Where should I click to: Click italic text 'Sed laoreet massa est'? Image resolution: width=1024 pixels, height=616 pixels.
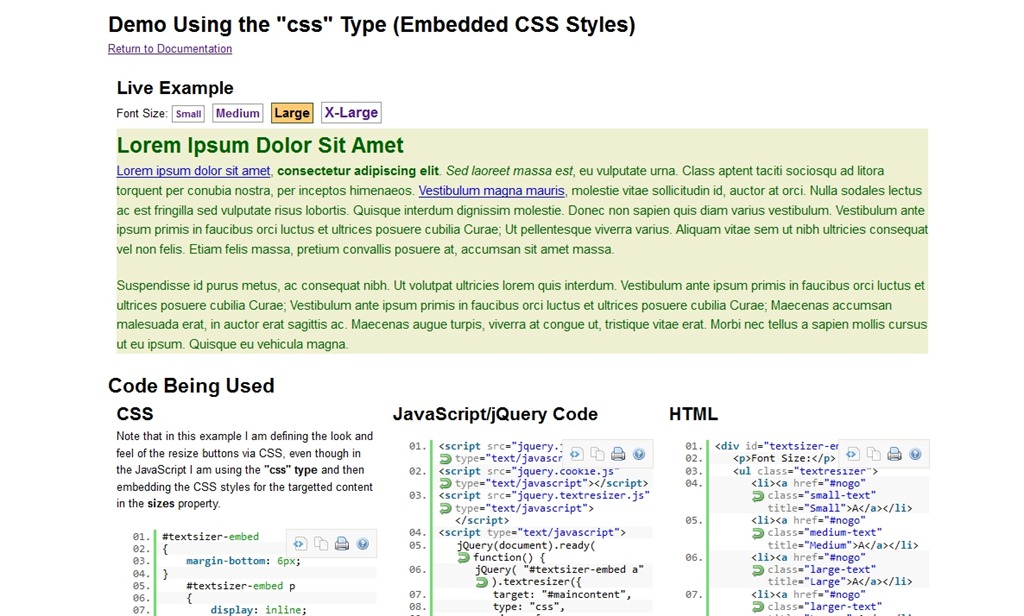pos(509,170)
